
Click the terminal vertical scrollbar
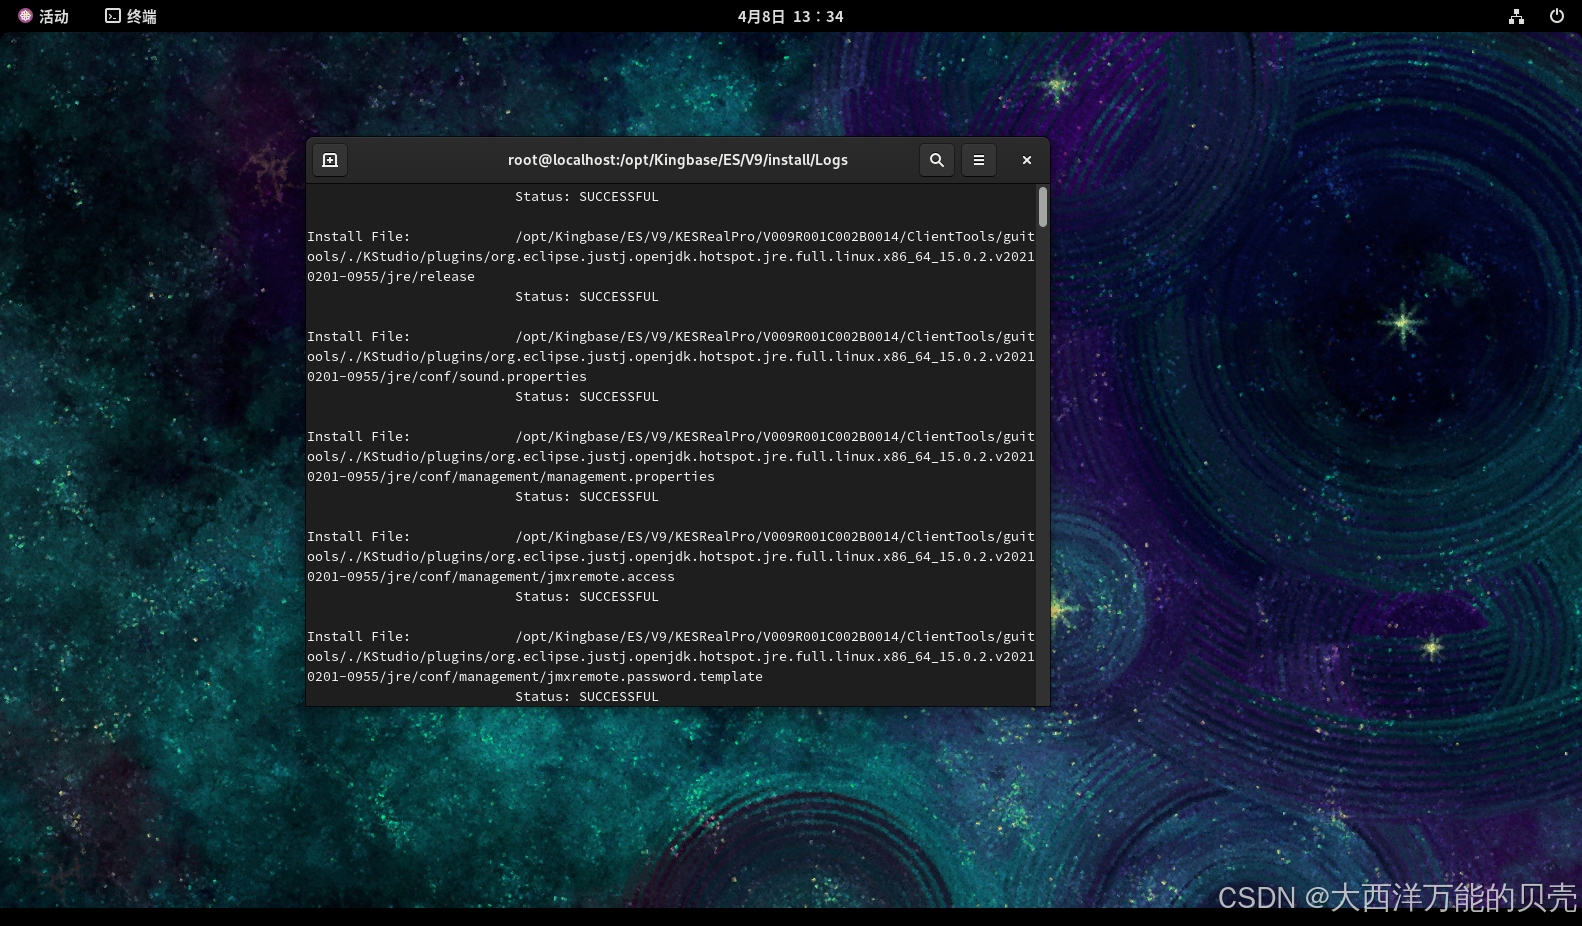(1043, 207)
